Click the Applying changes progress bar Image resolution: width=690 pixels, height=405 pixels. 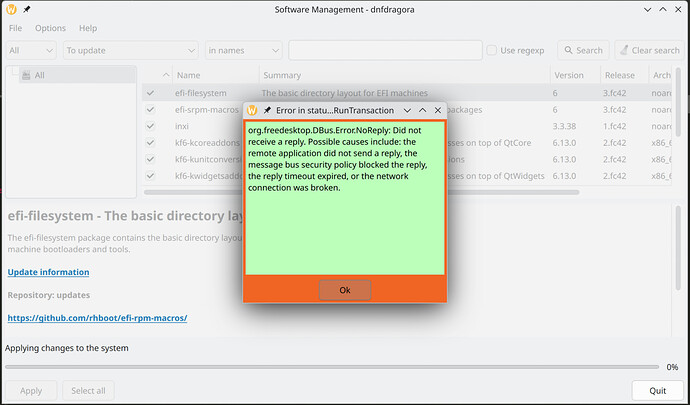332,367
